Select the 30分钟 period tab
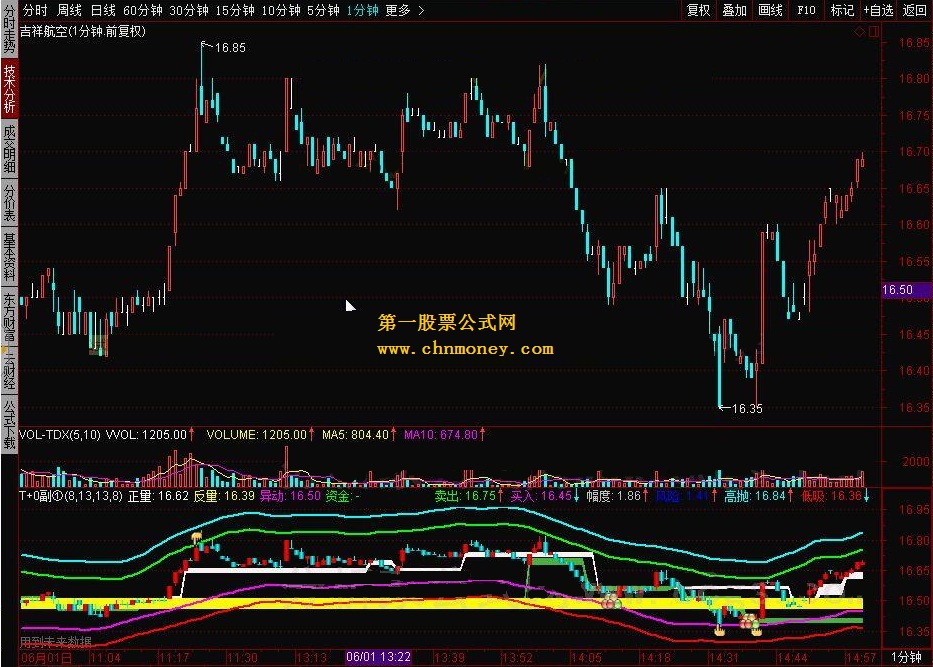The width and height of the screenshot is (933, 667). tap(189, 10)
